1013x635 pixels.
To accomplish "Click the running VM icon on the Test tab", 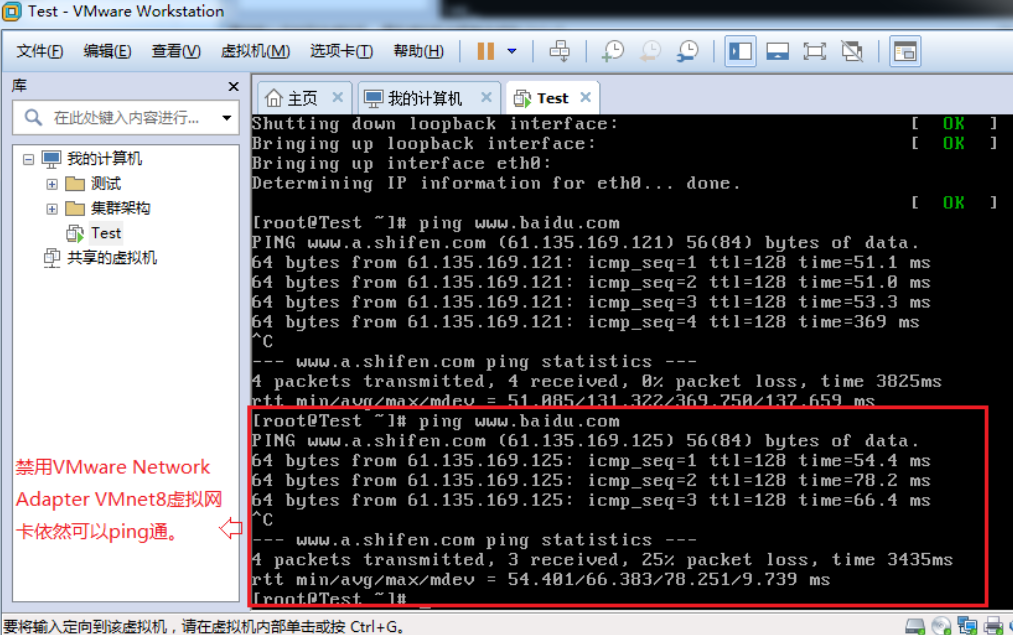I will click(522, 98).
